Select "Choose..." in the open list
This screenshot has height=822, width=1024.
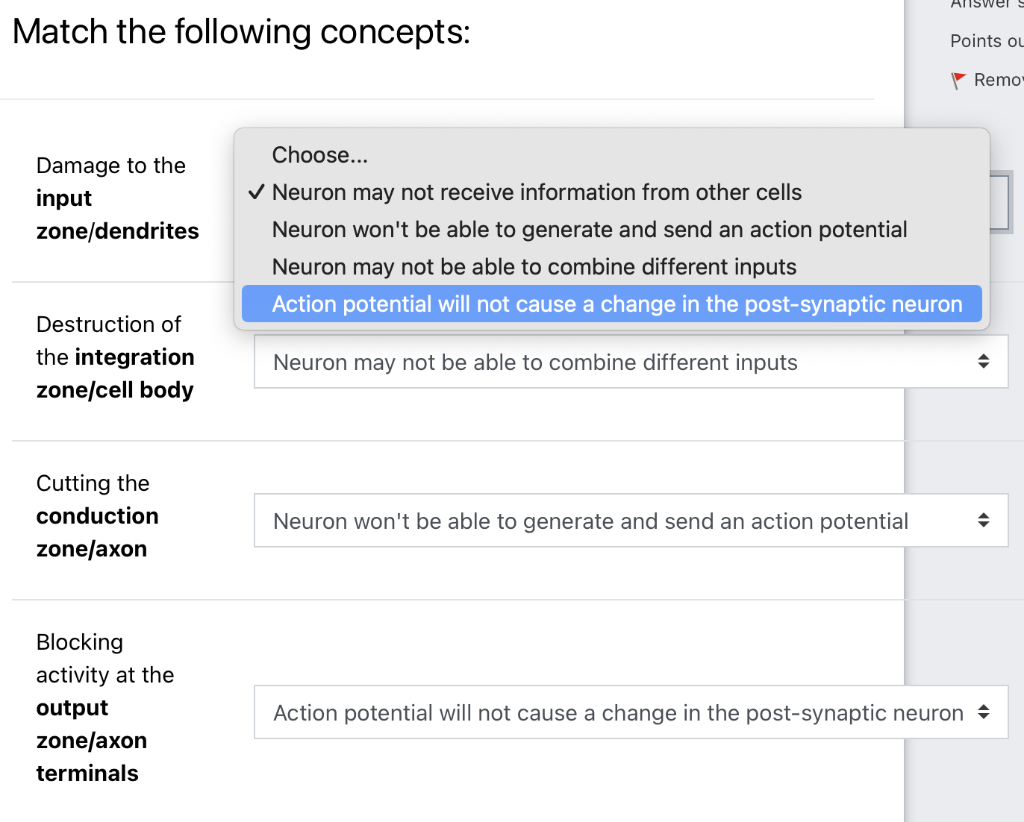point(320,155)
